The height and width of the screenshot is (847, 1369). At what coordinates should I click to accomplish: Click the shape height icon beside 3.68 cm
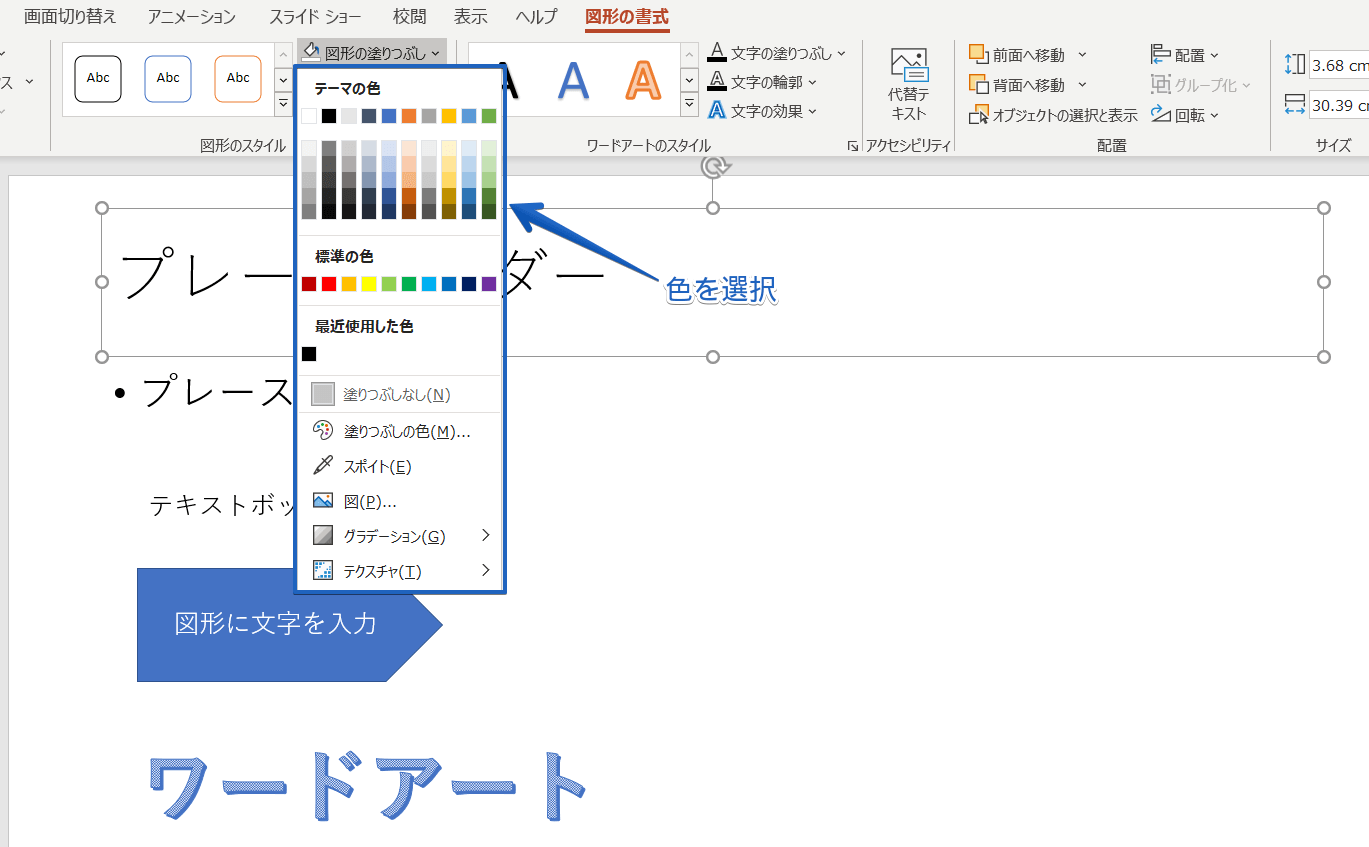pyautogui.click(x=1294, y=65)
